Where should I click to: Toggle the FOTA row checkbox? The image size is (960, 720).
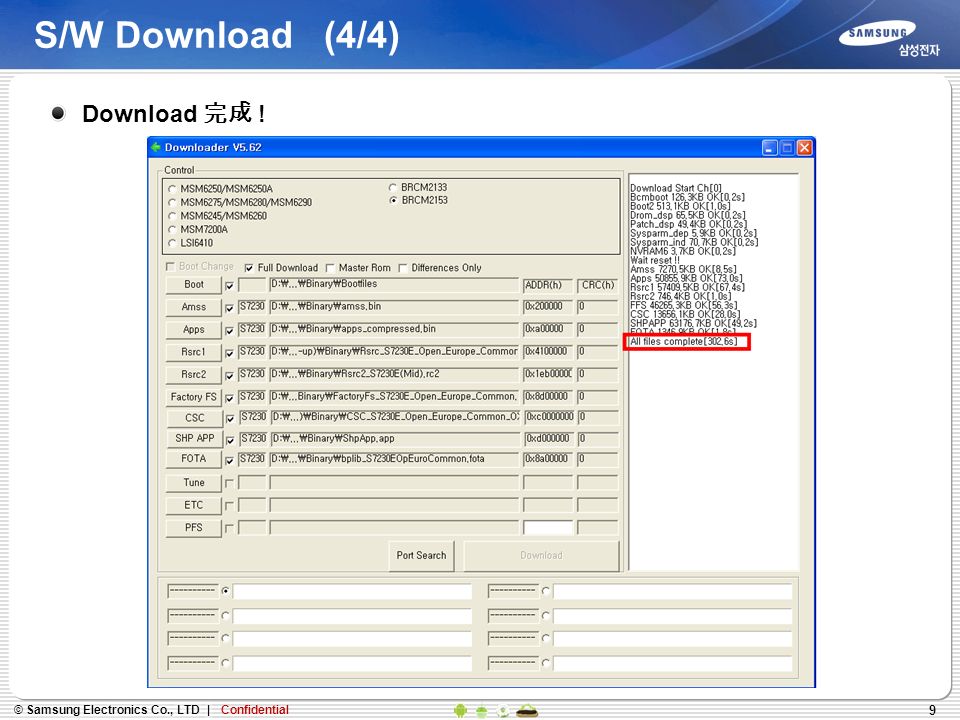click(x=230, y=460)
